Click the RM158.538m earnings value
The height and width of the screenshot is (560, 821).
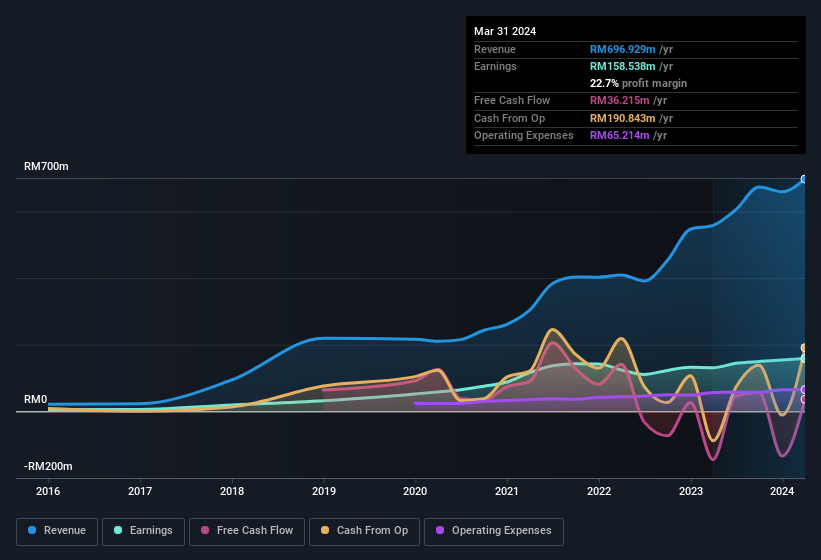click(x=623, y=66)
